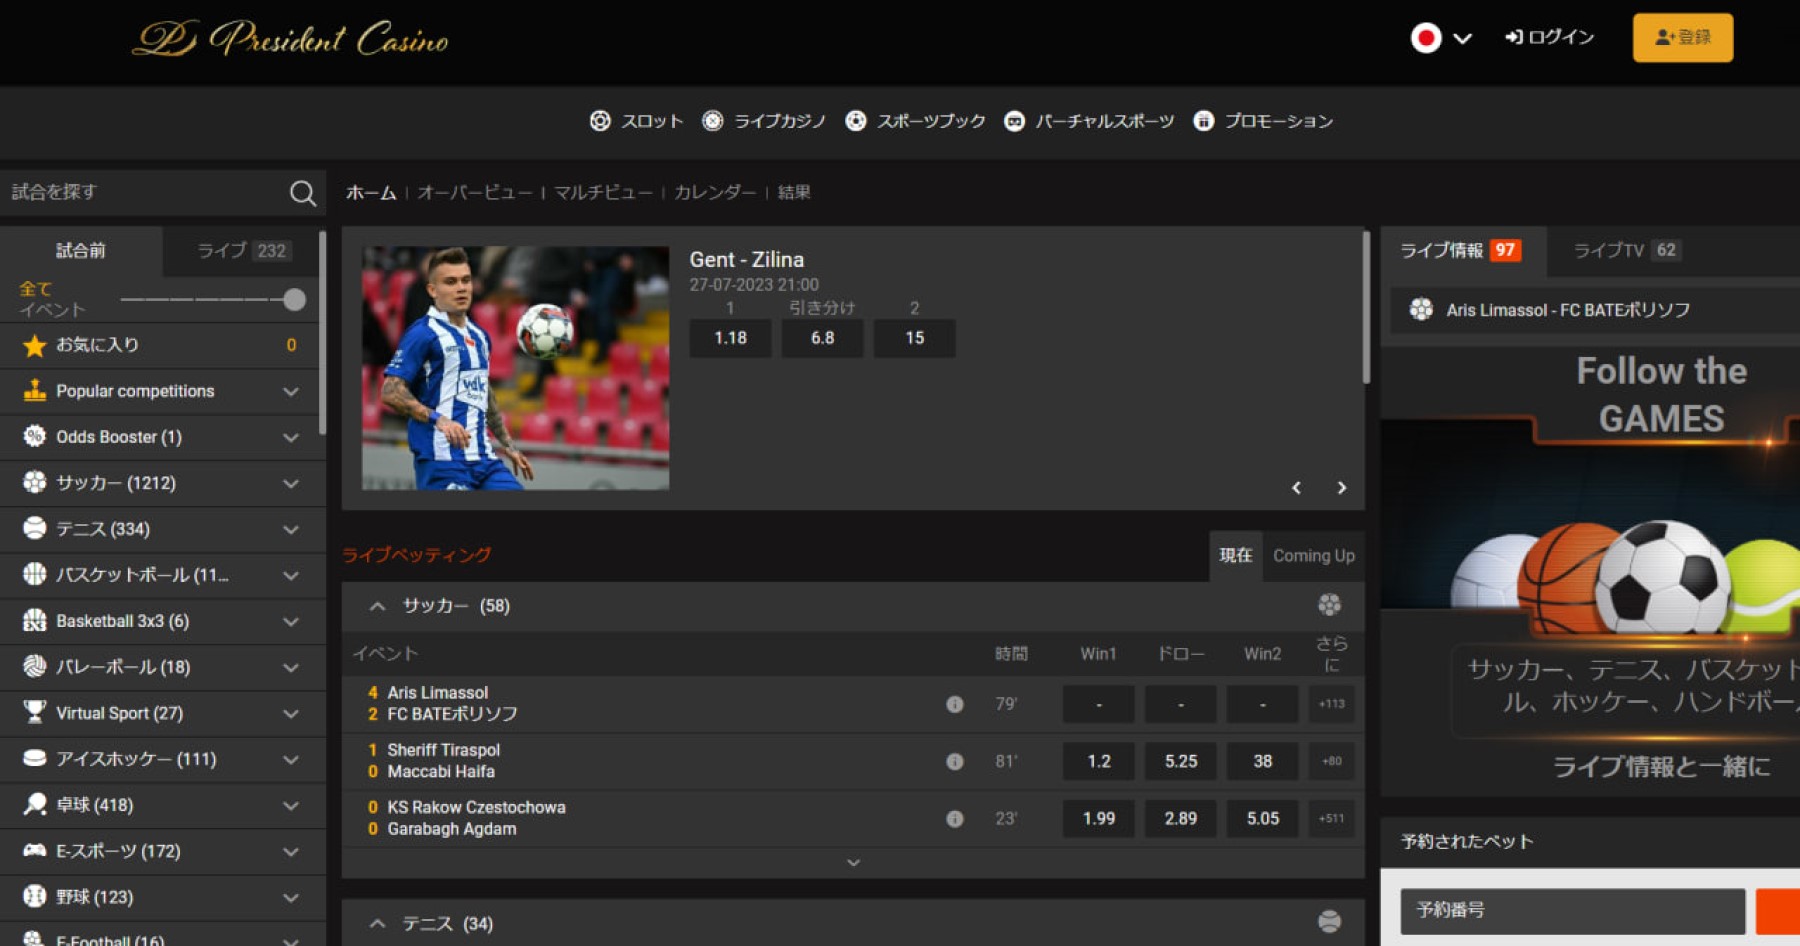Click the サッカー (1212) soccer ball icon
Image resolution: width=1800 pixels, height=946 pixels.
pos(35,483)
